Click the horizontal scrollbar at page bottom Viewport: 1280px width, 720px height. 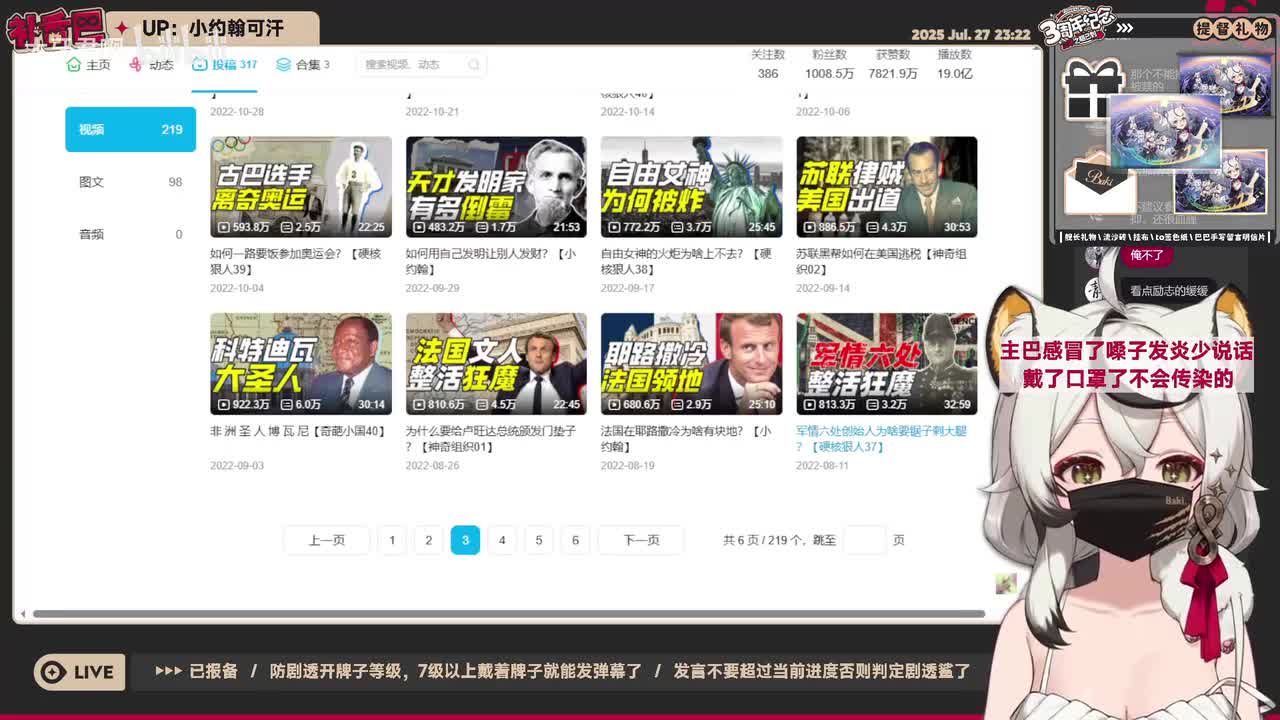click(x=509, y=614)
